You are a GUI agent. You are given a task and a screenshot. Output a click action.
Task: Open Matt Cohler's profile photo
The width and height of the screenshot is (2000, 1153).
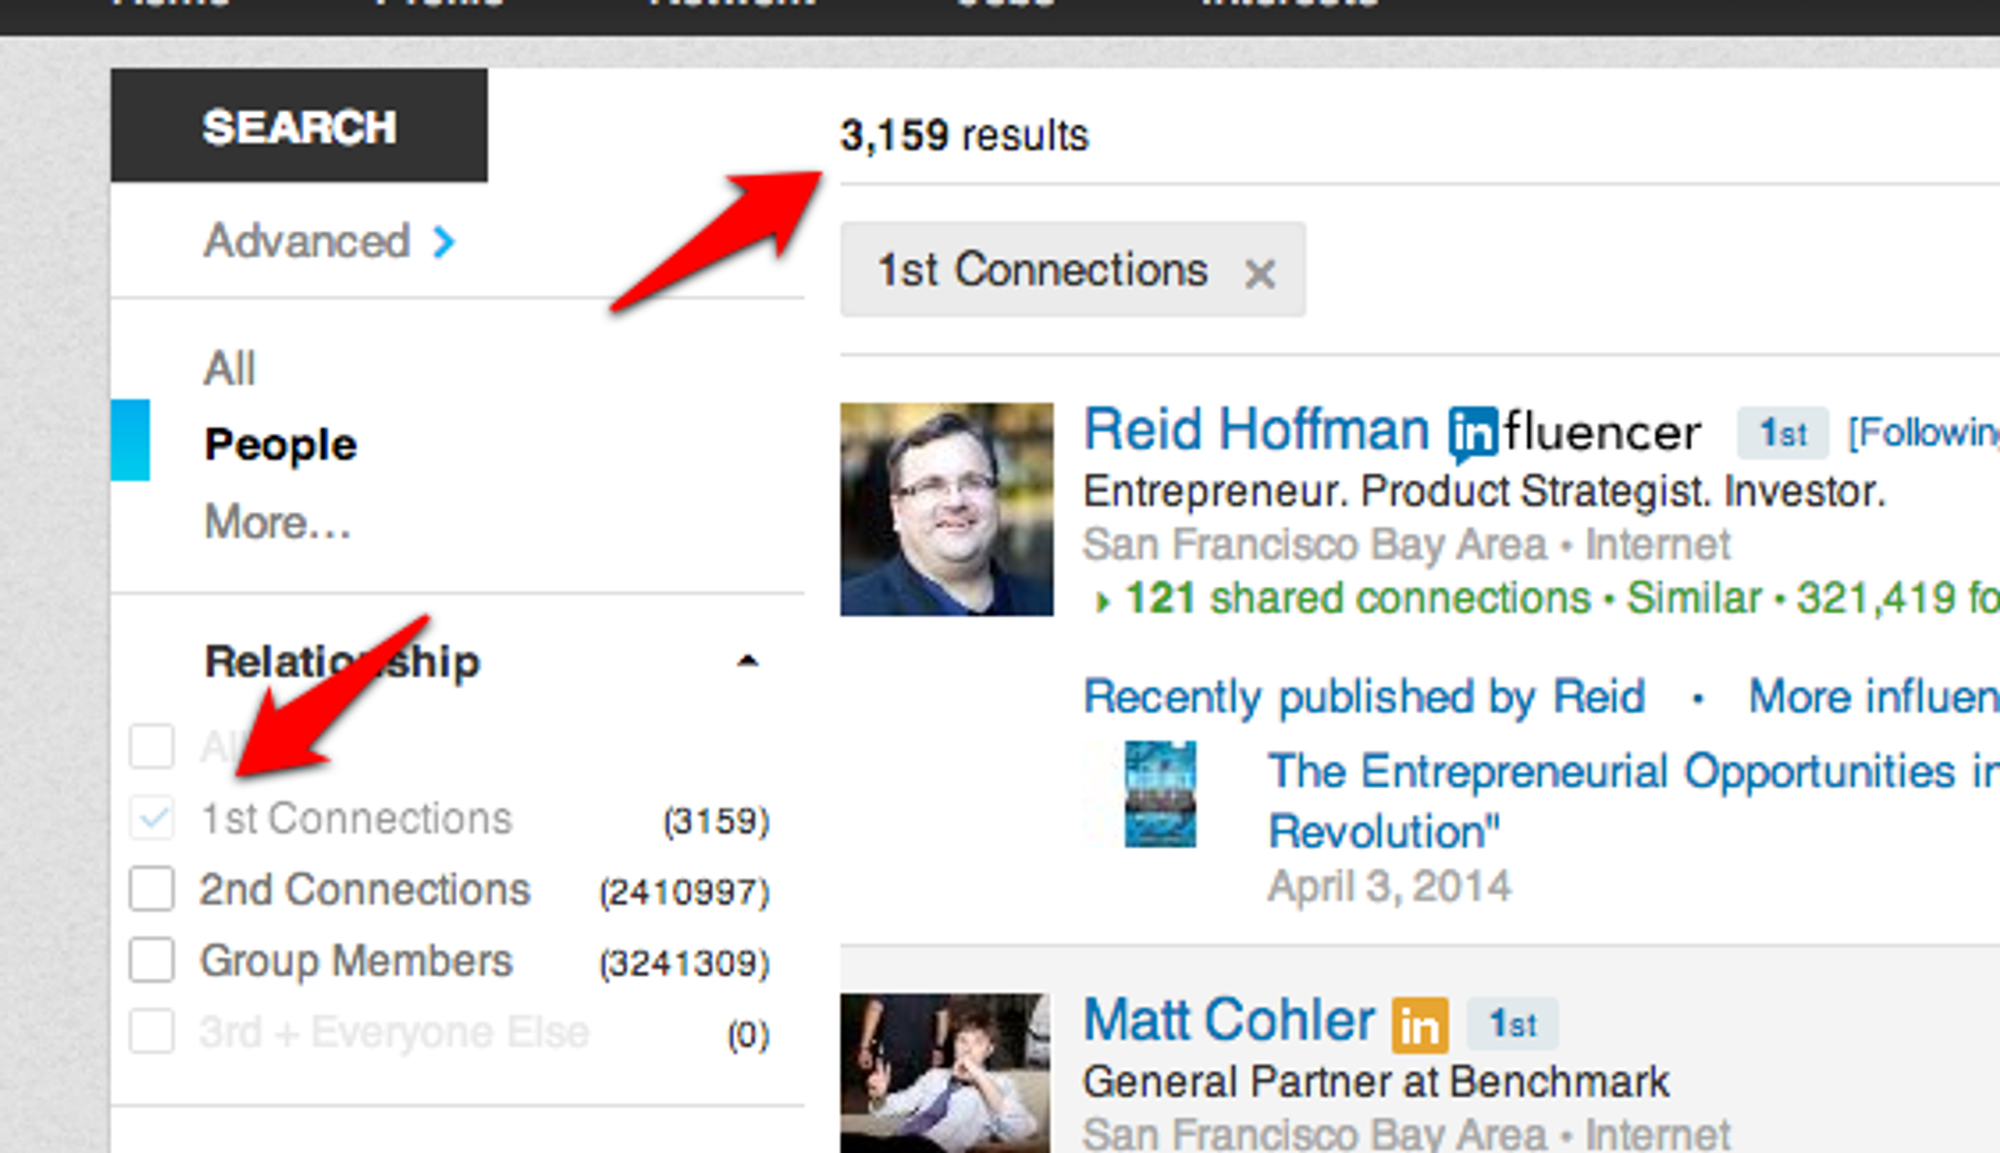tap(945, 1073)
